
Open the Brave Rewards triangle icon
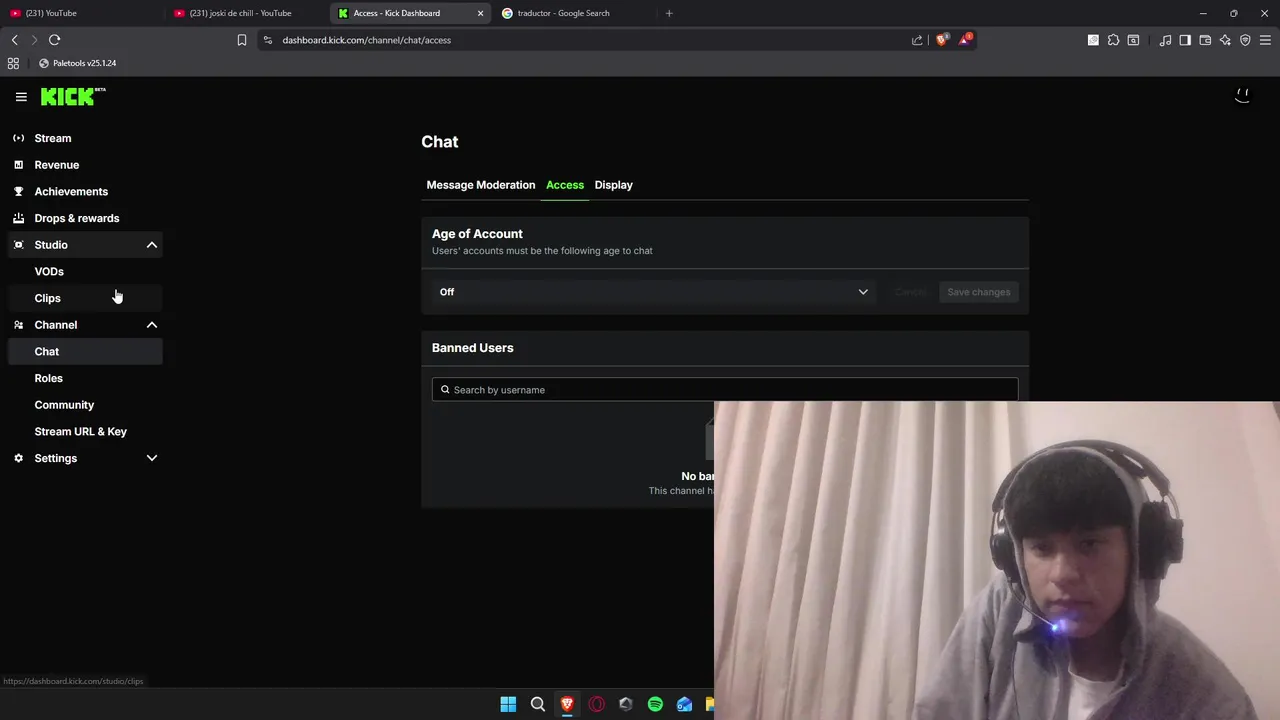tap(965, 40)
